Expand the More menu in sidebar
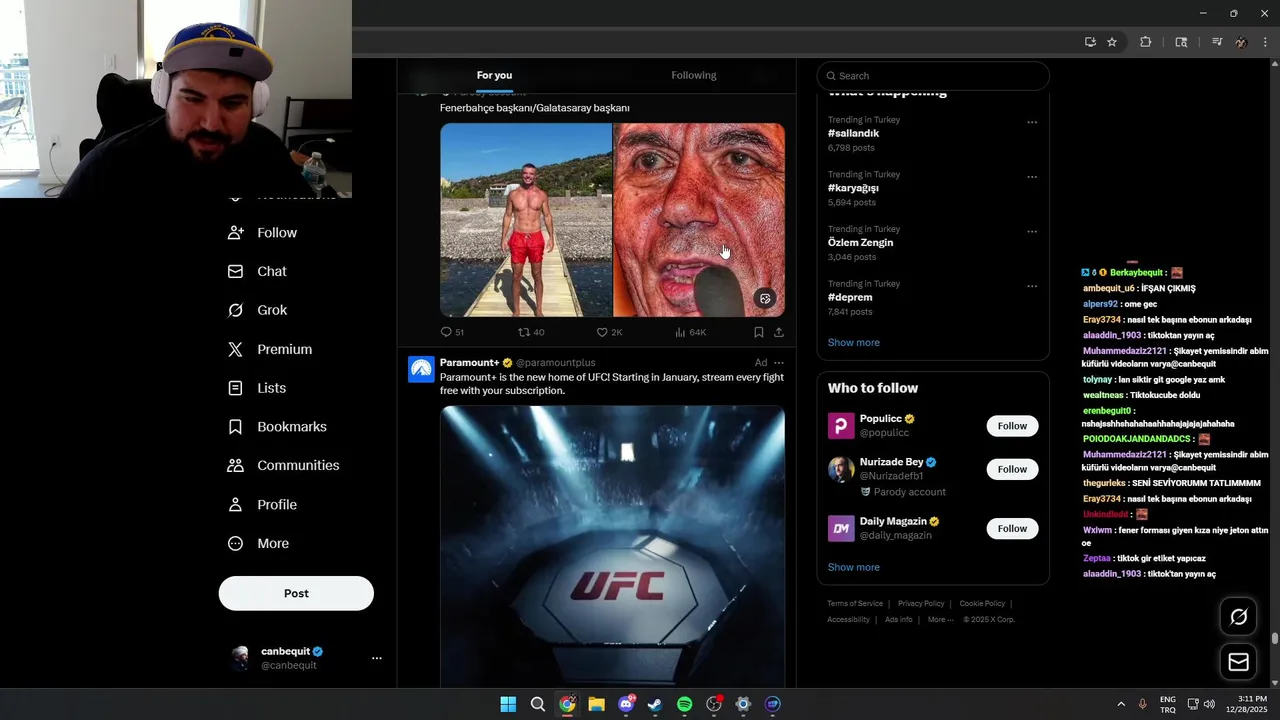The width and height of the screenshot is (1280, 720). (273, 543)
